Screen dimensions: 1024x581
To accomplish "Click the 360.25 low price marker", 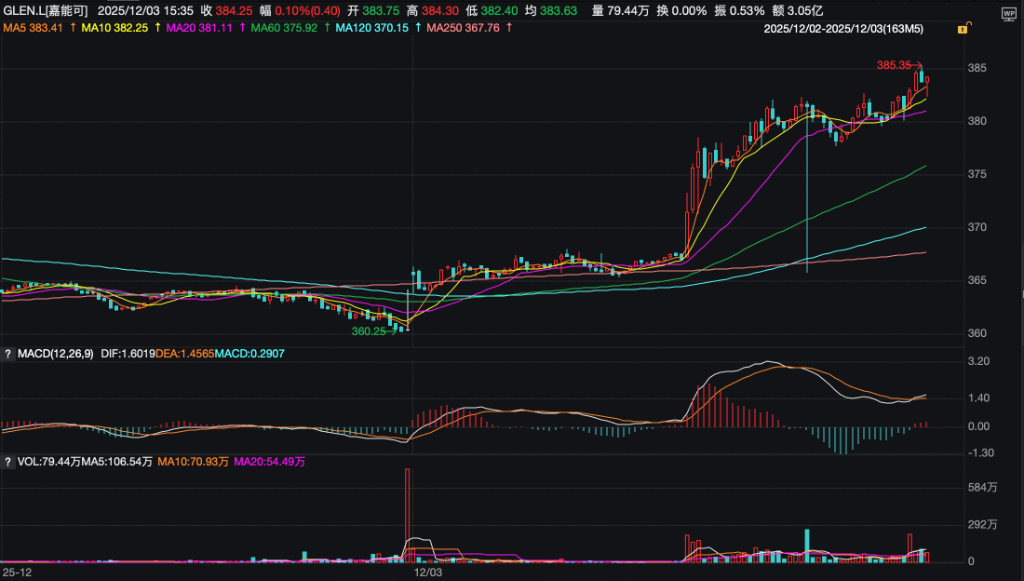I will pyautogui.click(x=367, y=330).
